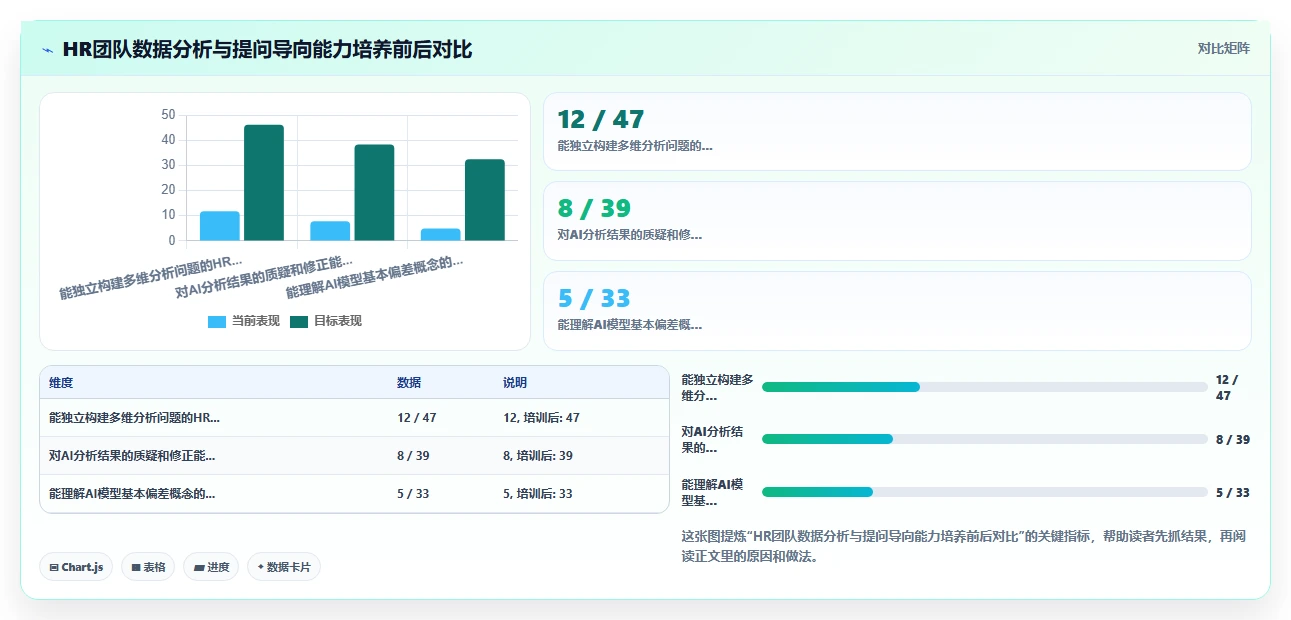The height and width of the screenshot is (620, 1291).
Task: Click progress bar for 对AI分析结果的...
Action: click(x=985, y=439)
